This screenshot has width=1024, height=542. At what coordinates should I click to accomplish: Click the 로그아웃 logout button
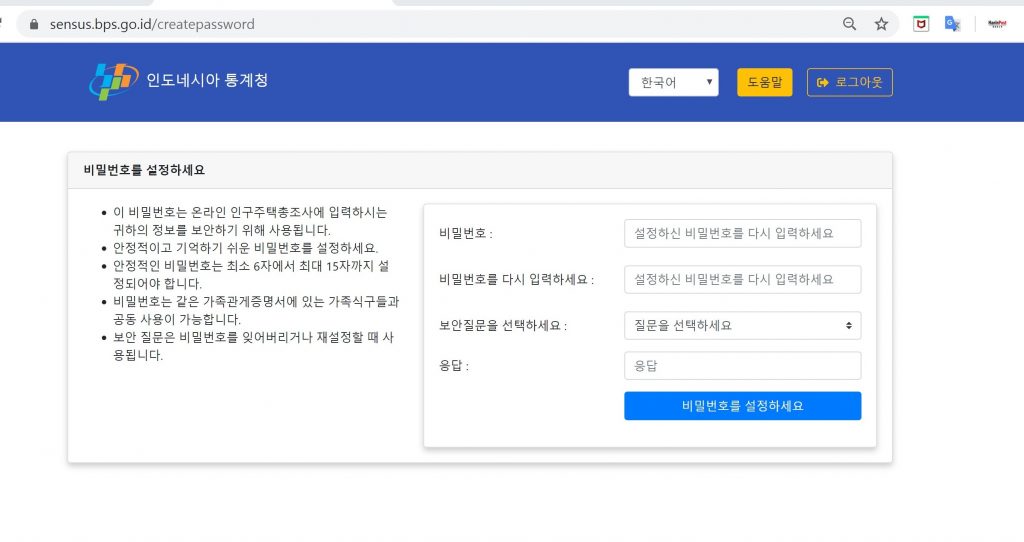[x=849, y=82]
